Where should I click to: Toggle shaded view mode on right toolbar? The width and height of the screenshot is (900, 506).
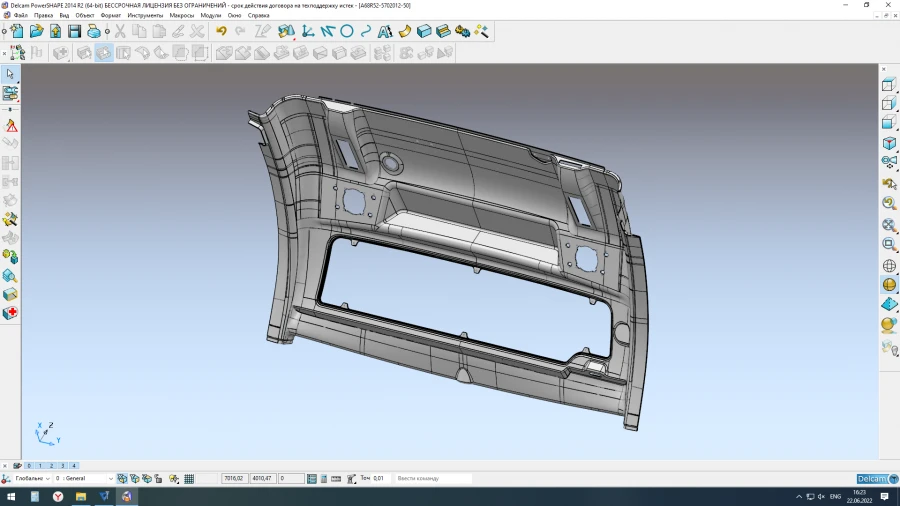point(888,285)
